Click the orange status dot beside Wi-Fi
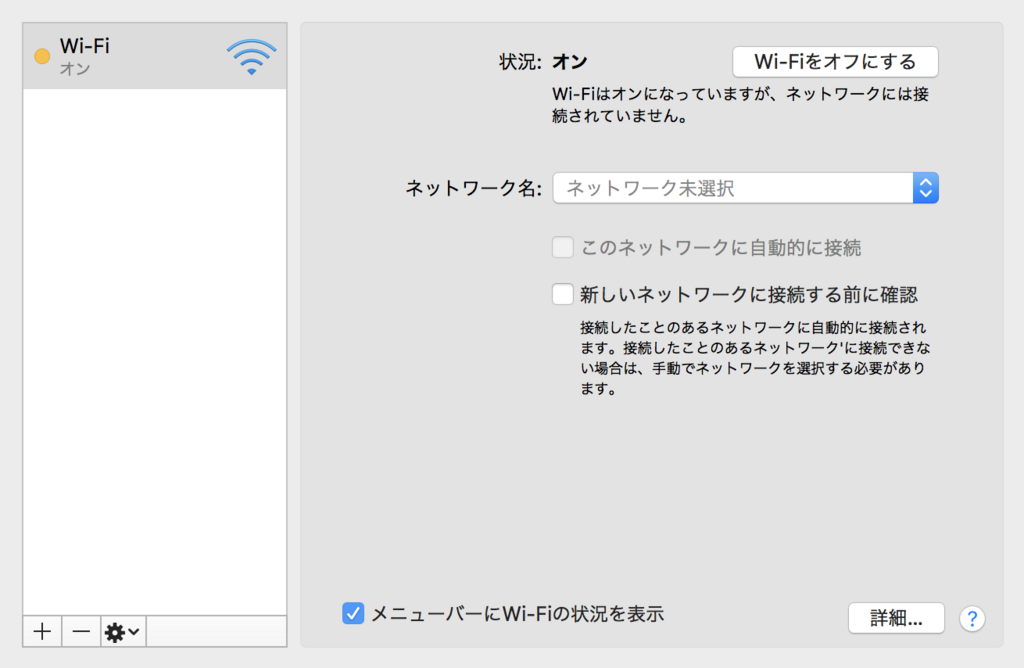The width and height of the screenshot is (1024, 668). coord(42,56)
